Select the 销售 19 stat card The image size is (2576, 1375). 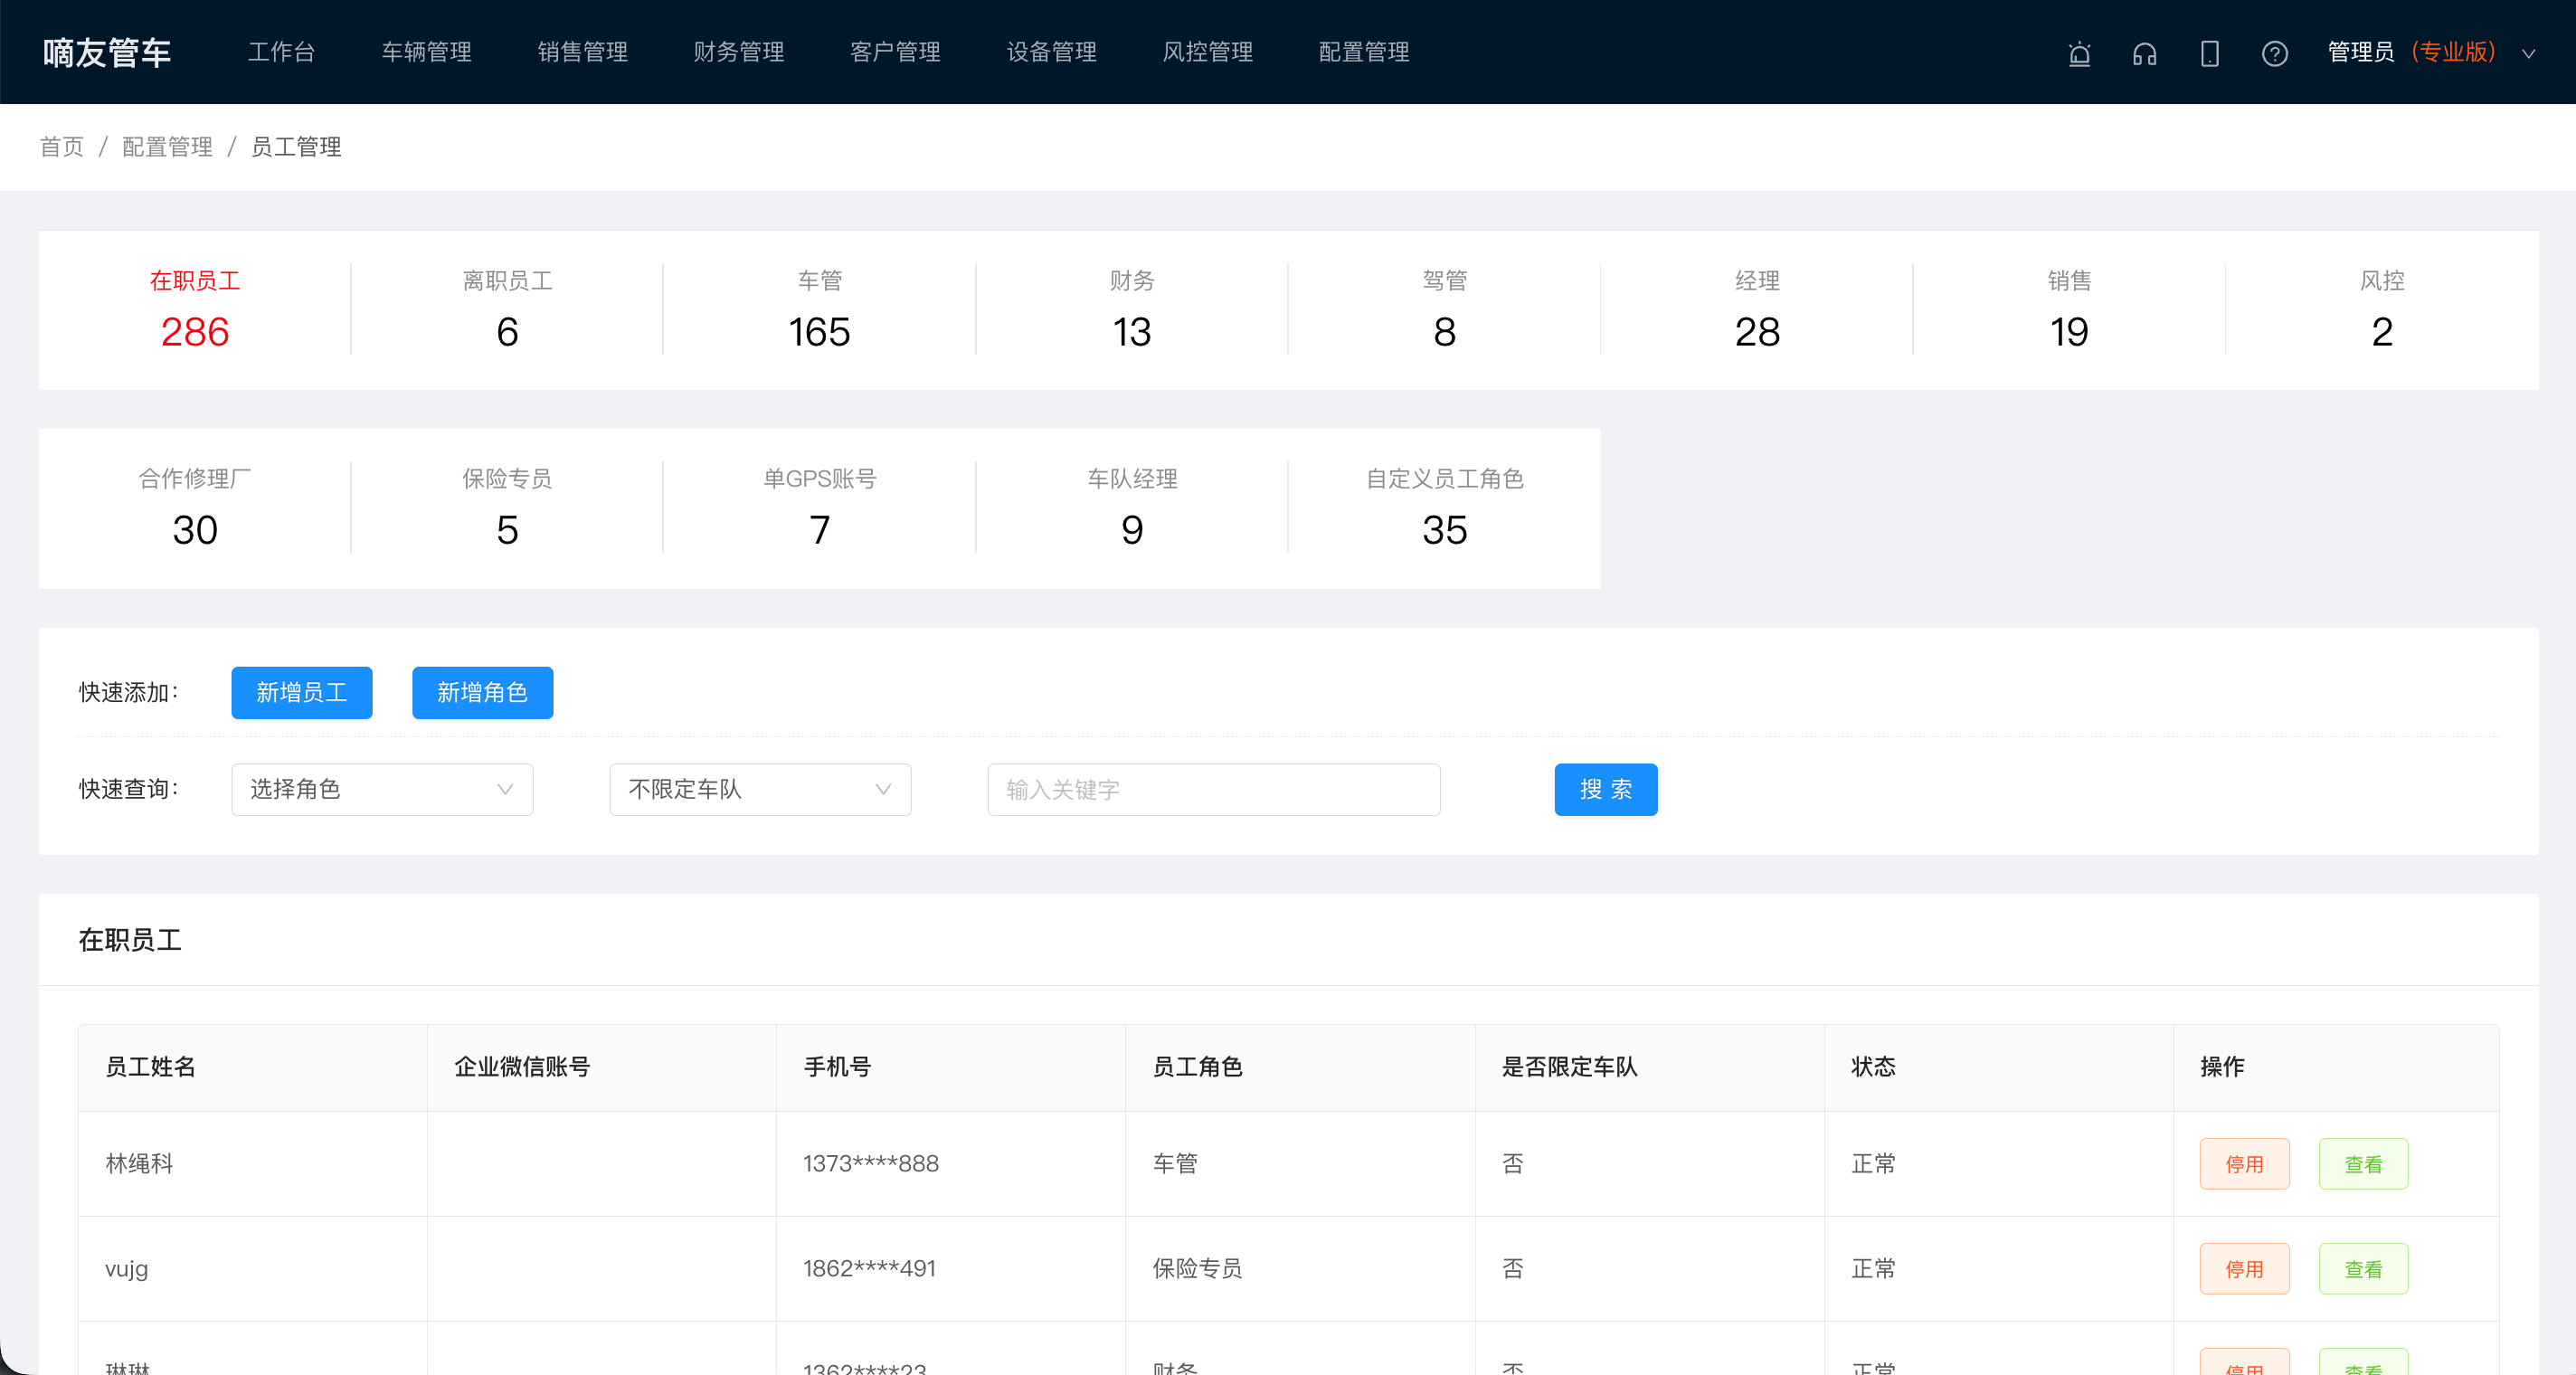point(2069,310)
